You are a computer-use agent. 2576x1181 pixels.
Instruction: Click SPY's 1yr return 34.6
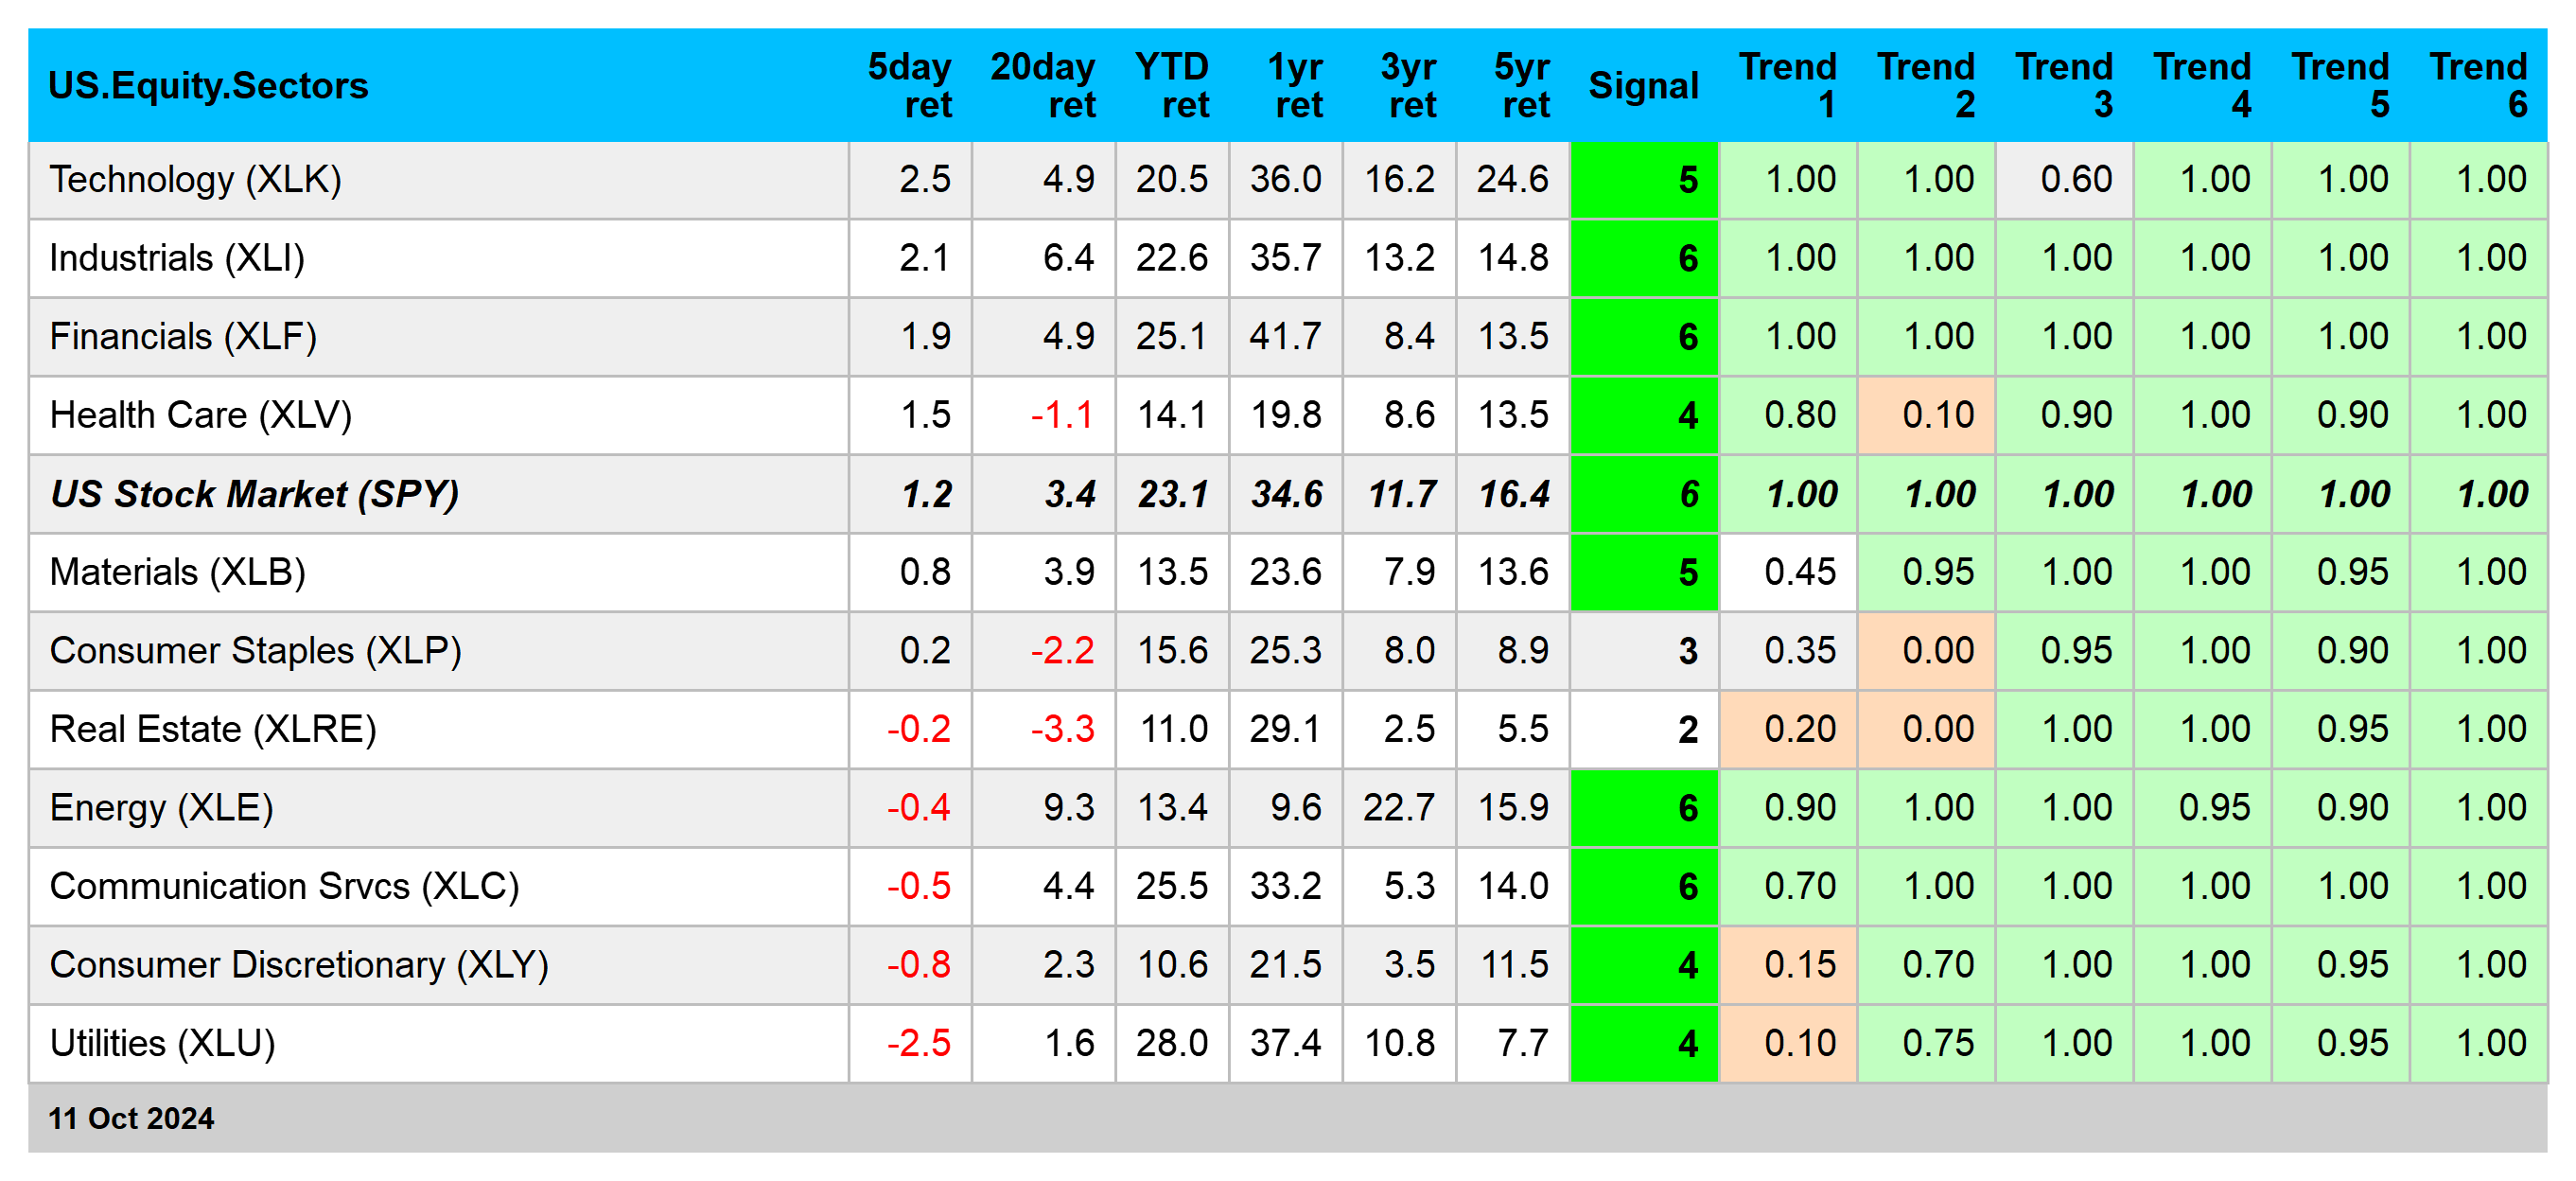click(1286, 494)
